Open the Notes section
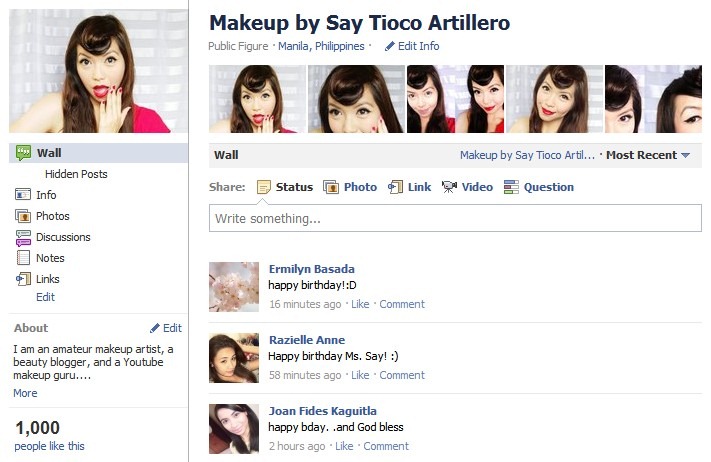The width and height of the screenshot is (711, 462). (50, 258)
